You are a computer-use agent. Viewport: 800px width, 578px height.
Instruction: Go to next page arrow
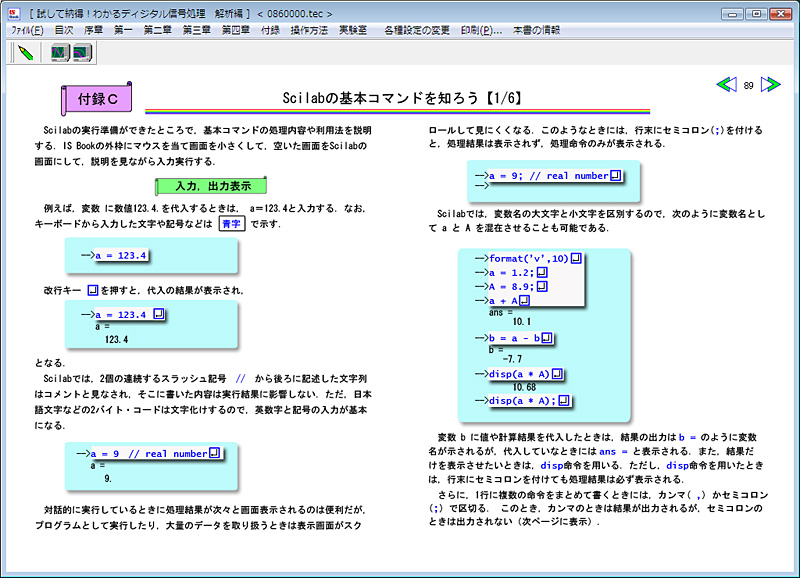point(770,84)
